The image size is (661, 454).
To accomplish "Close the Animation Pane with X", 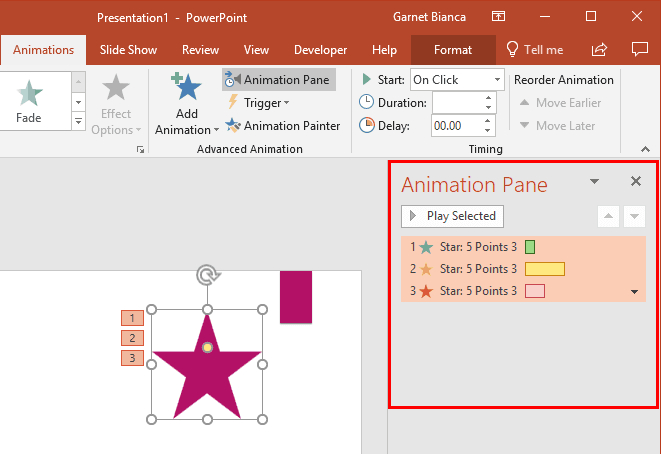I will coord(636,181).
